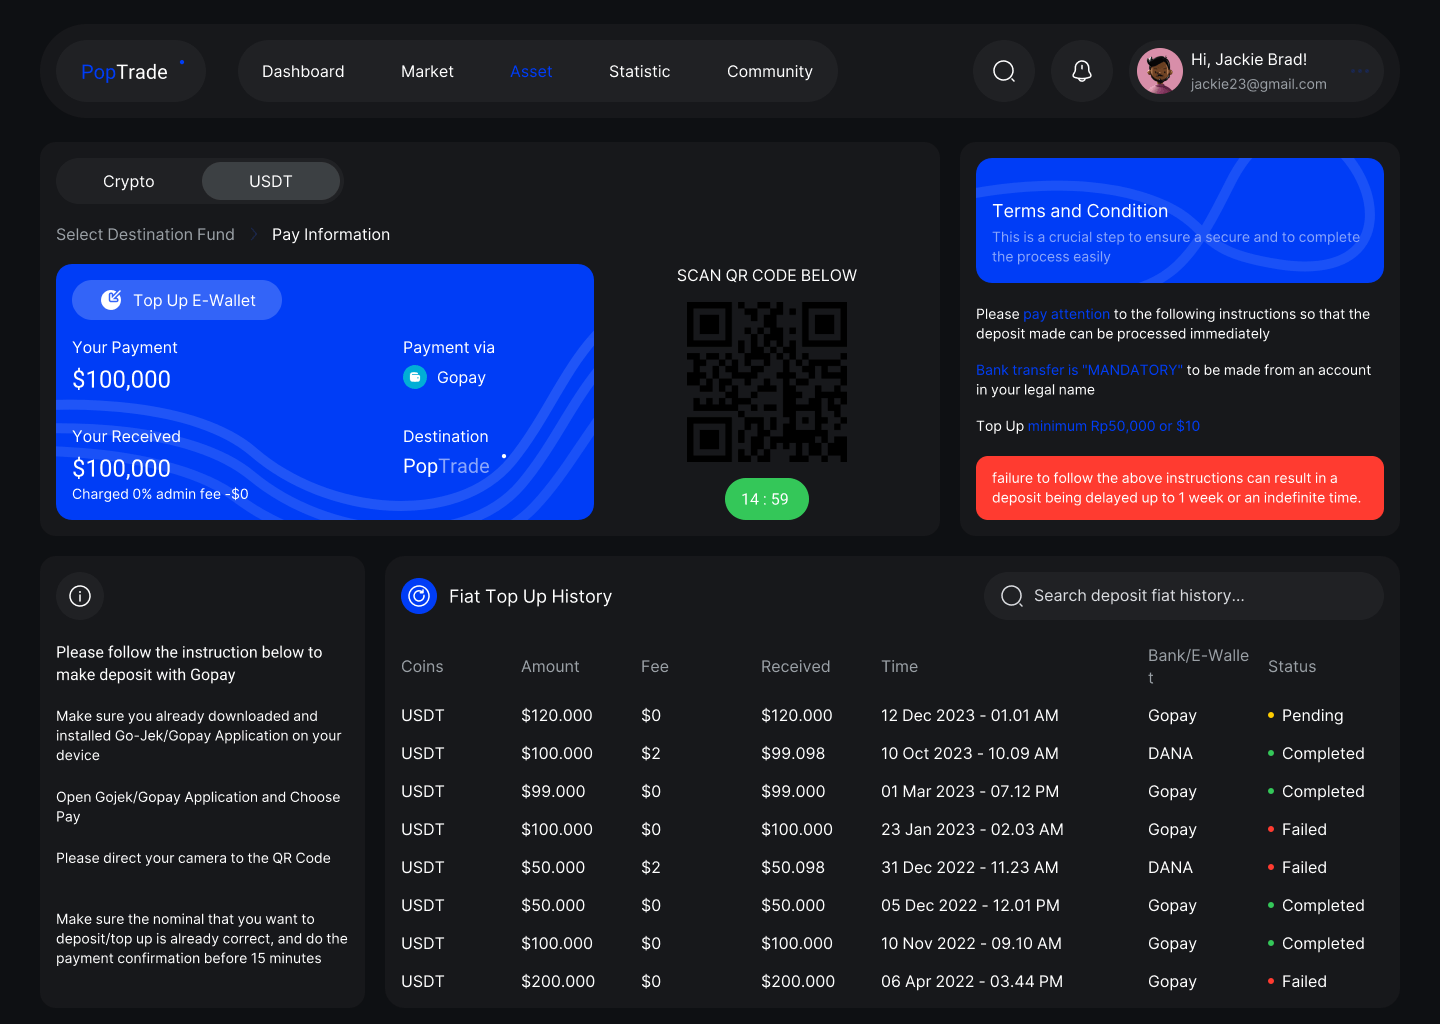Click Failed status on 23 Jan 2023 row

click(x=1298, y=829)
